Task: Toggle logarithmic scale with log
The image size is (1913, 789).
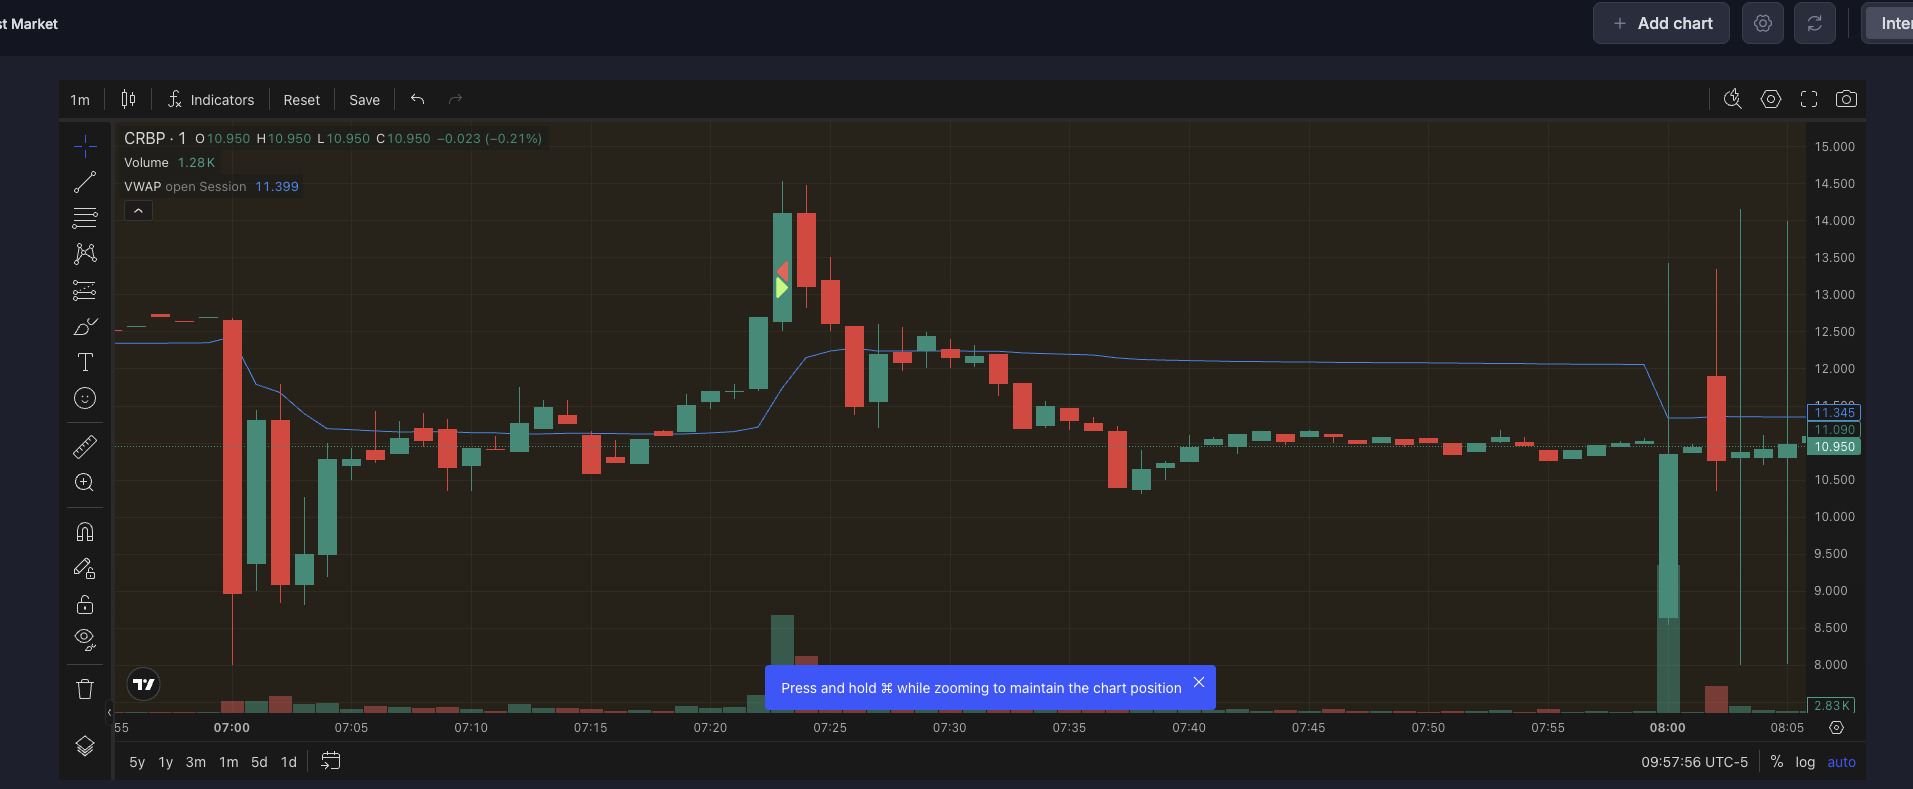Action: (x=1804, y=762)
